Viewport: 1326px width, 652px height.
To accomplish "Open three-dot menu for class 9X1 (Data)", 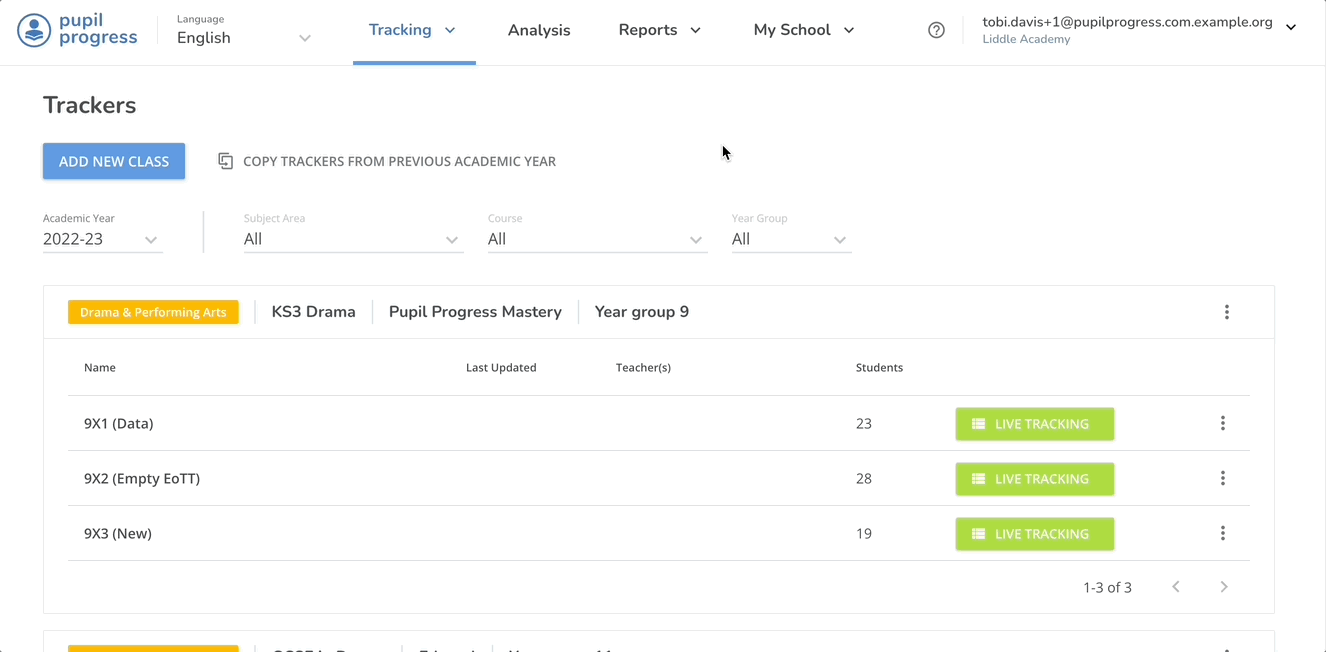I will coord(1222,424).
